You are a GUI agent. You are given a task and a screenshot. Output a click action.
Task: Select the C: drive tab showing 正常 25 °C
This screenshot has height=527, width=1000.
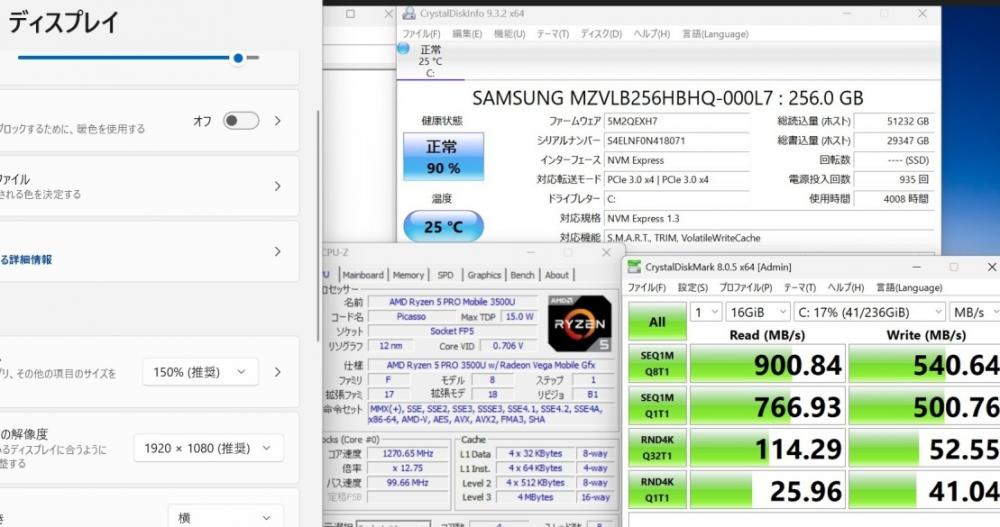(x=430, y=61)
